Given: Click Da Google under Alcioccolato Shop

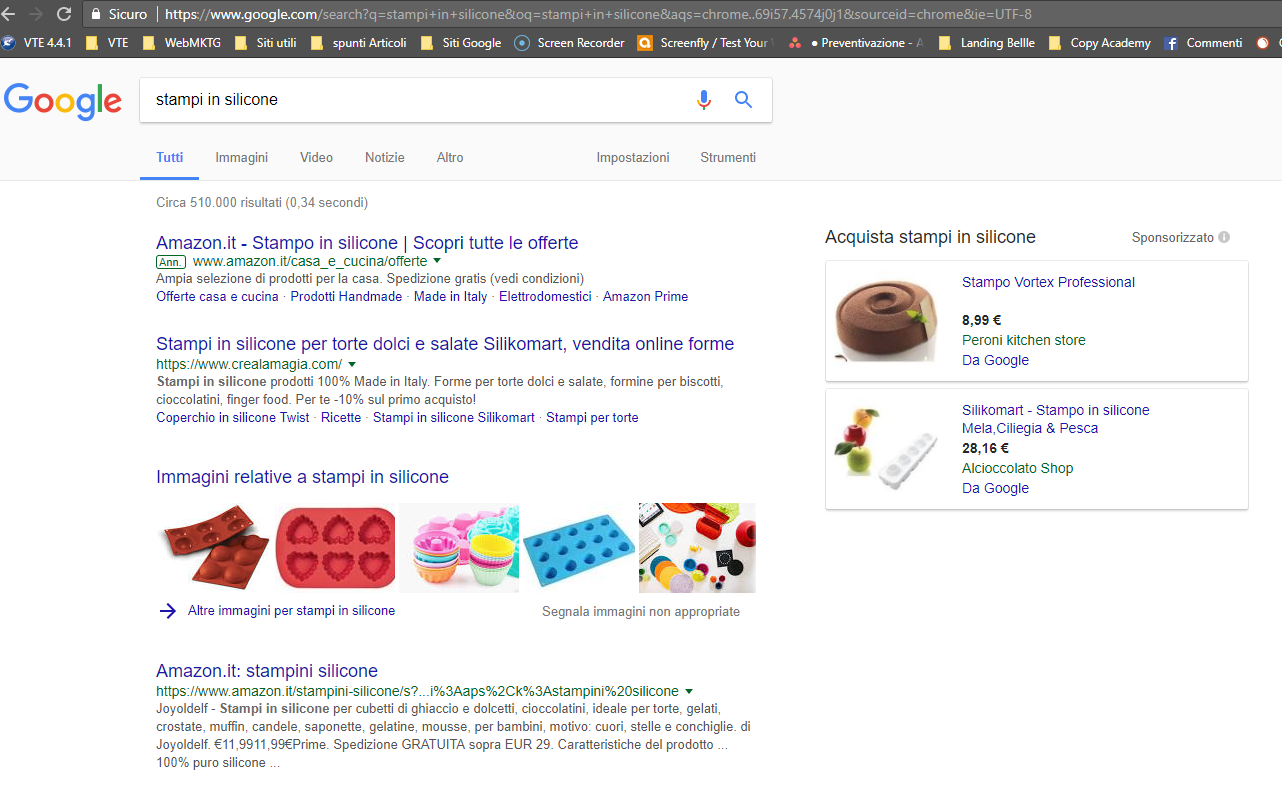Looking at the screenshot, I should [995, 489].
